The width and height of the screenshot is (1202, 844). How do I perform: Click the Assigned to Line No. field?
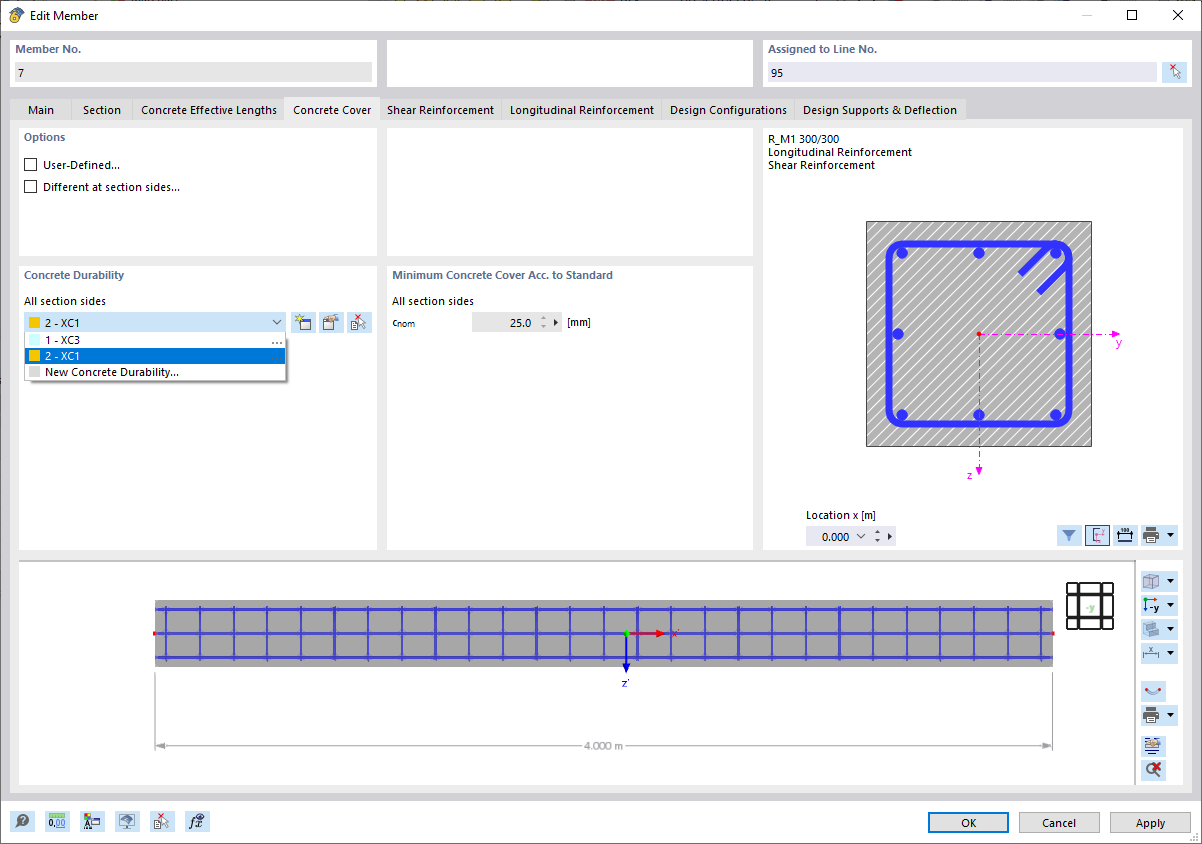(962, 72)
